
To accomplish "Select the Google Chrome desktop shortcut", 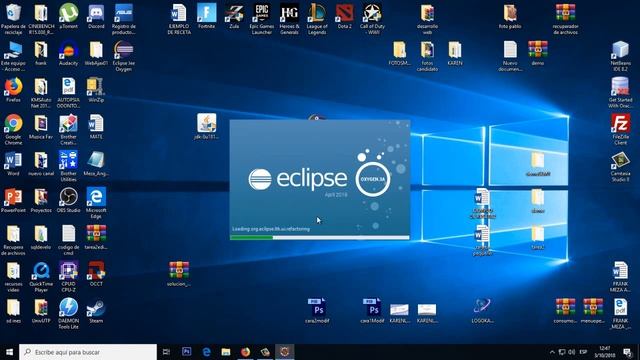I will 13,129.
